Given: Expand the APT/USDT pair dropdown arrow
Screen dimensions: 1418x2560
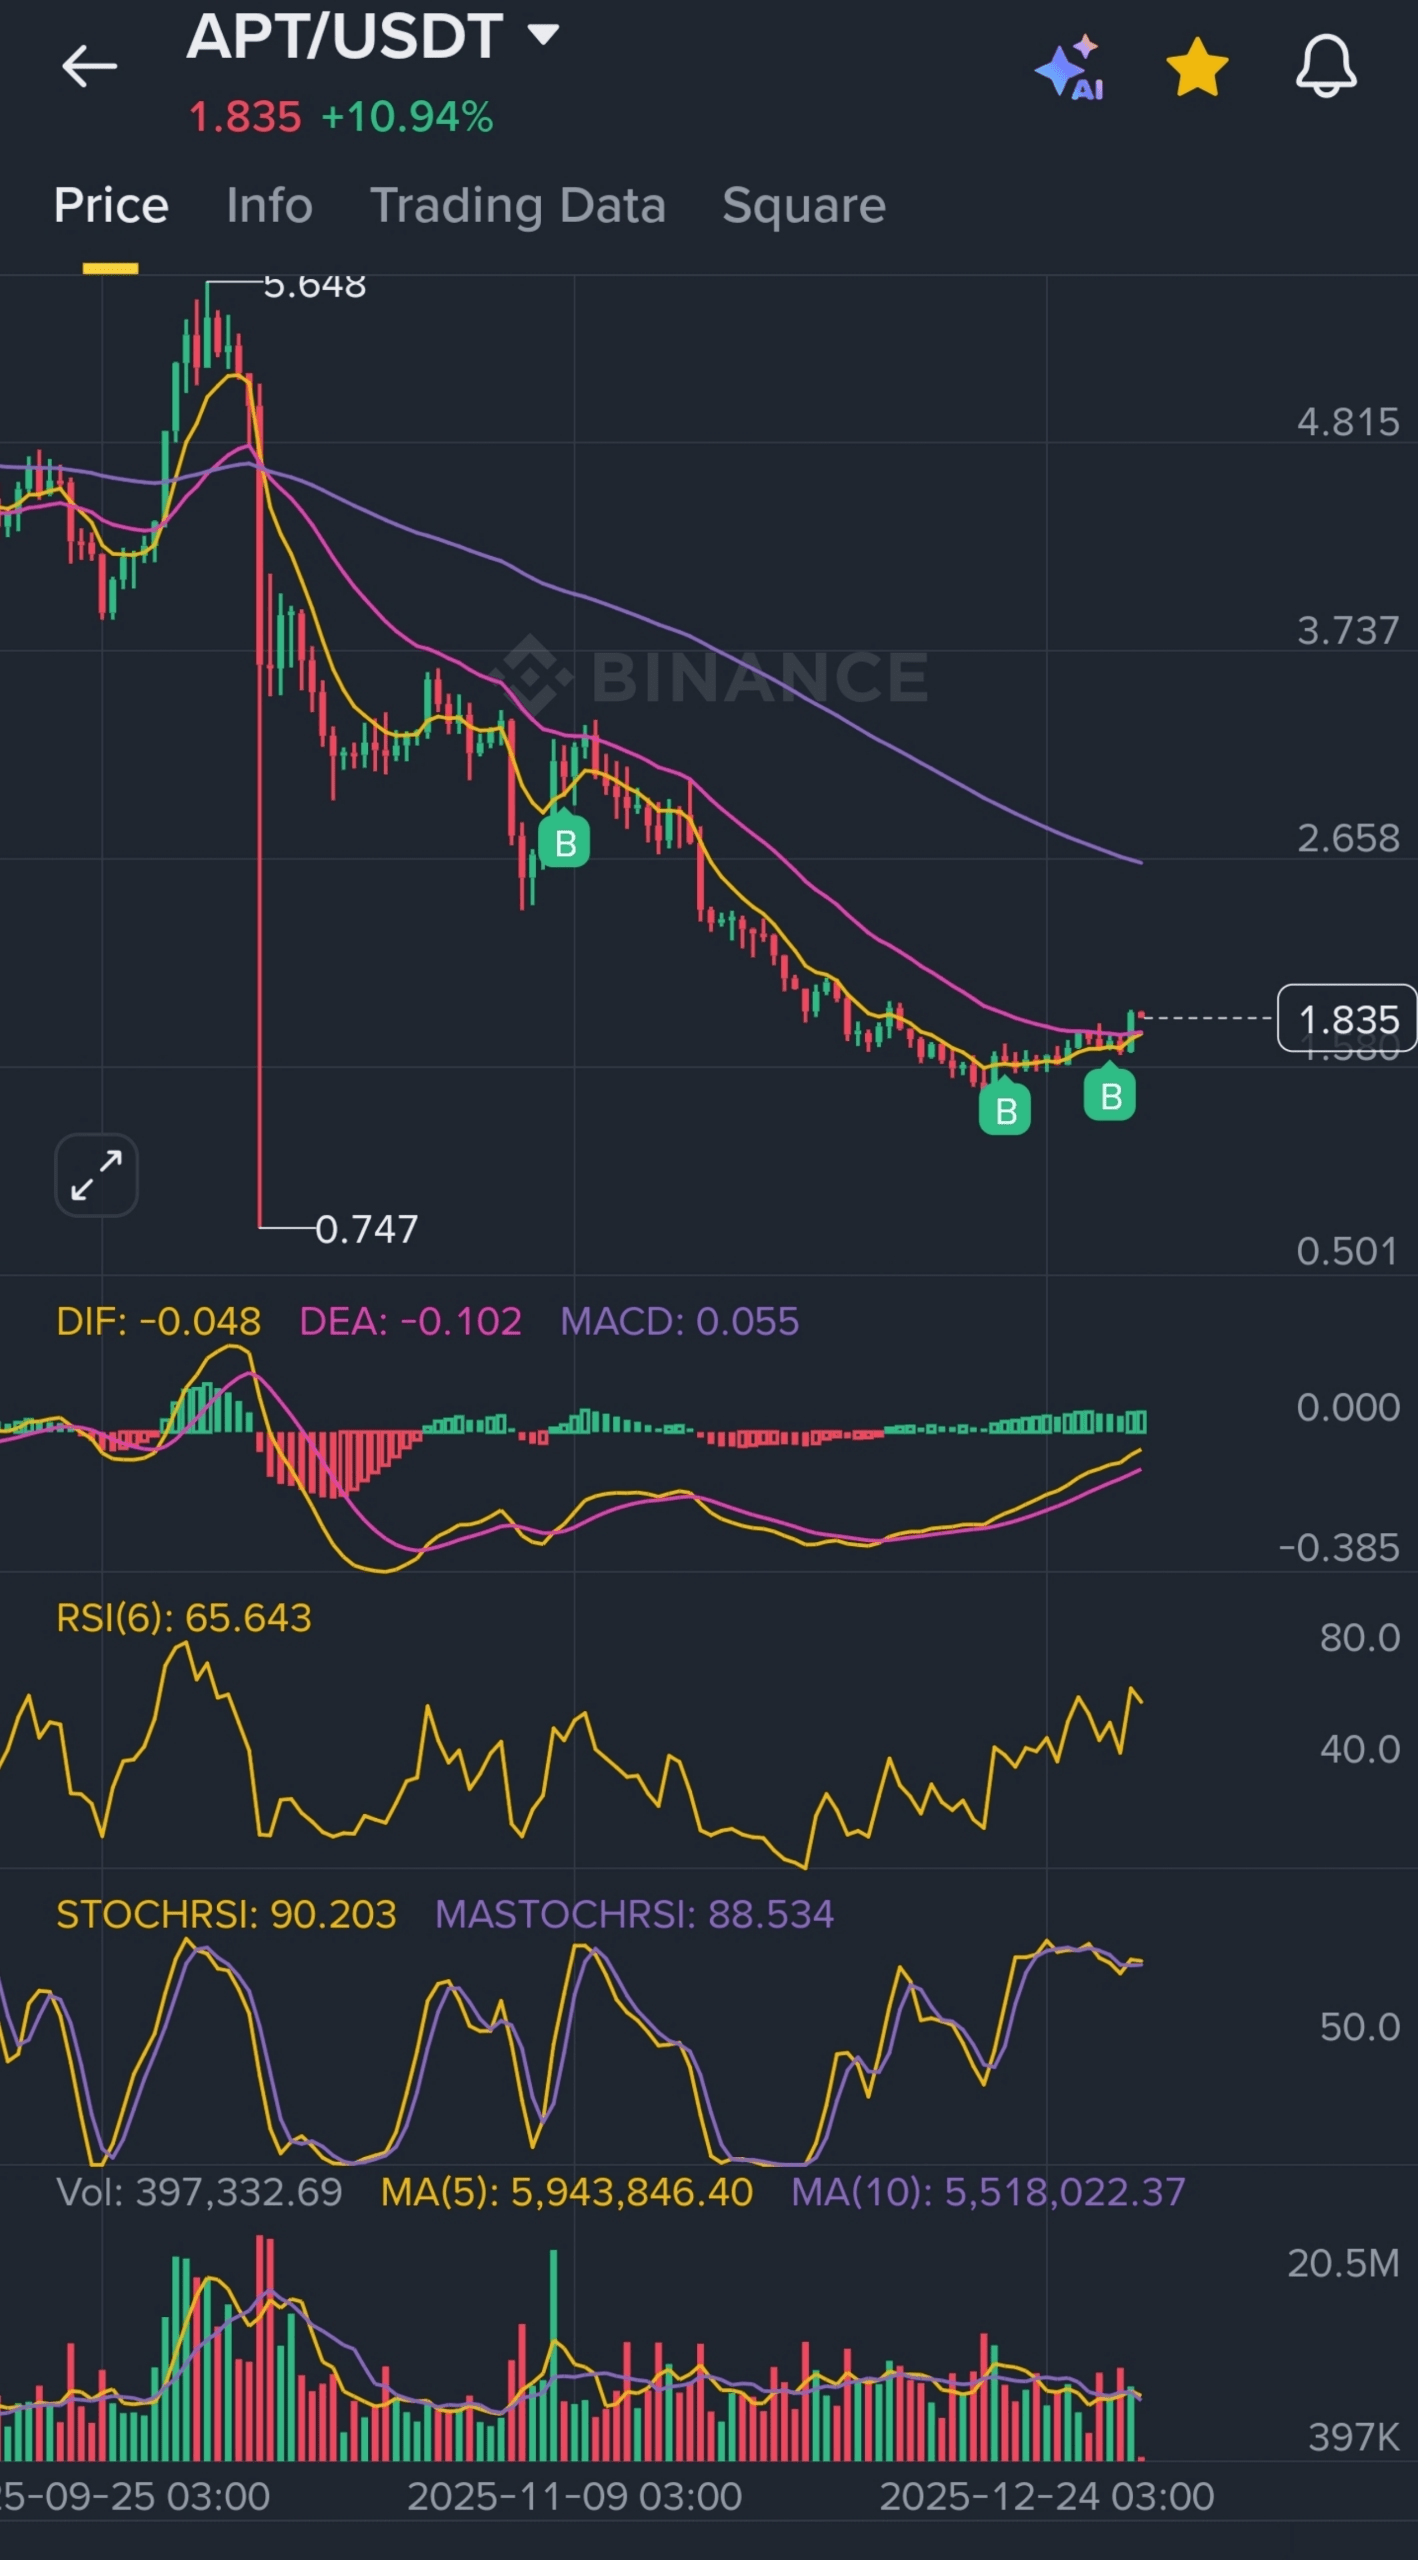Looking at the screenshot, I should pos(543,35).
